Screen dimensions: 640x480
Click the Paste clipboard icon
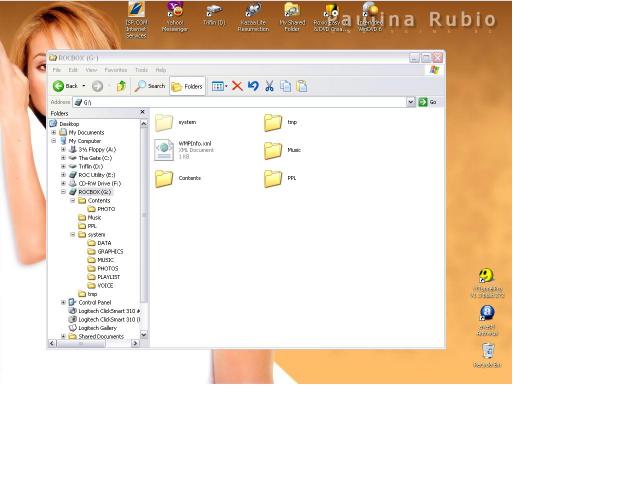tap(302, 86)
